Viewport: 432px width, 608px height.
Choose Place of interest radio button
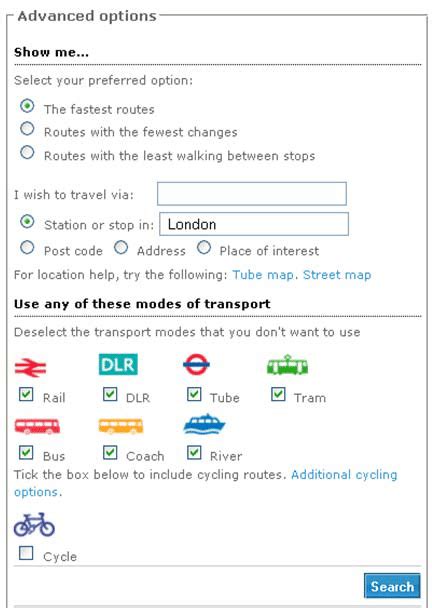pos(204,247)
